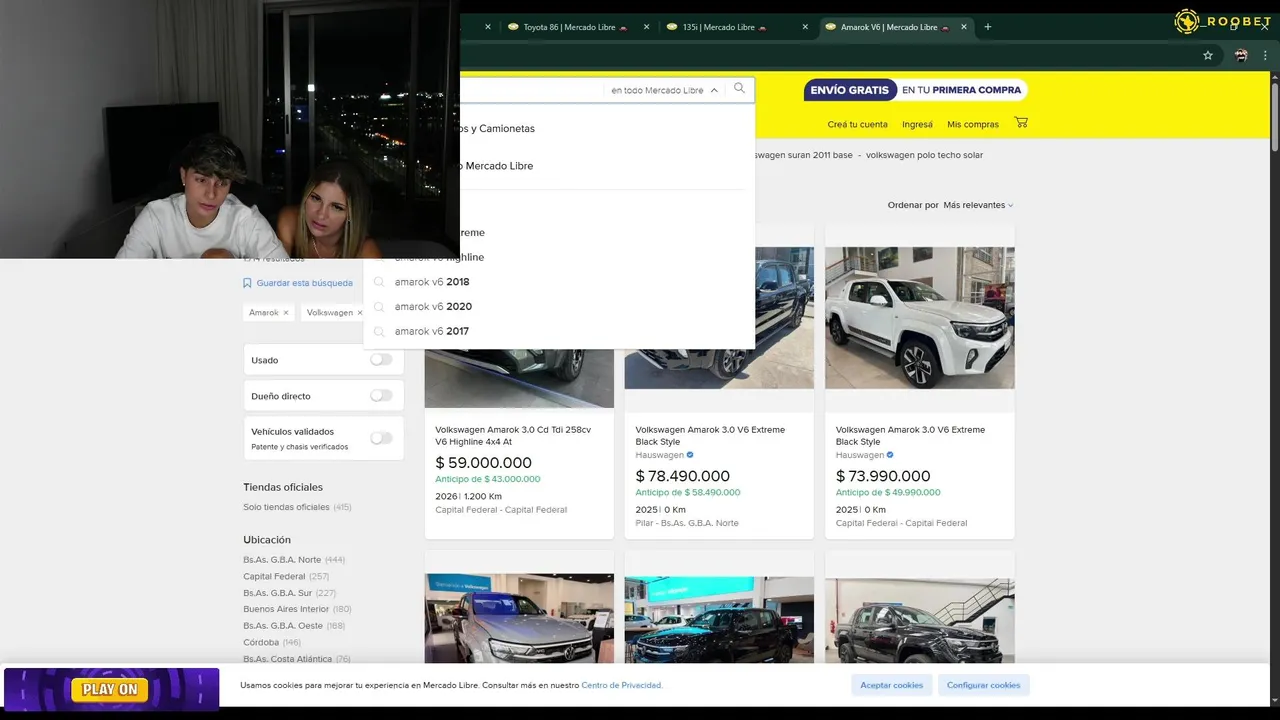The width and height of the screenshot is (1280, 720).
Task: Open a new browser tab with the plus button
Action: [x=988, y=27]
